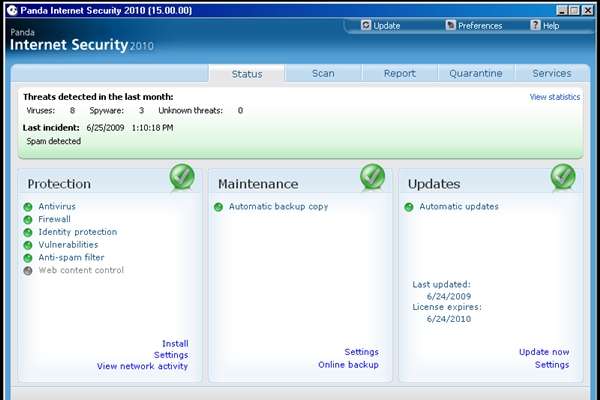Open Help from the top toolbar
The height and width of the screenshot is (400, 600).
551,26
